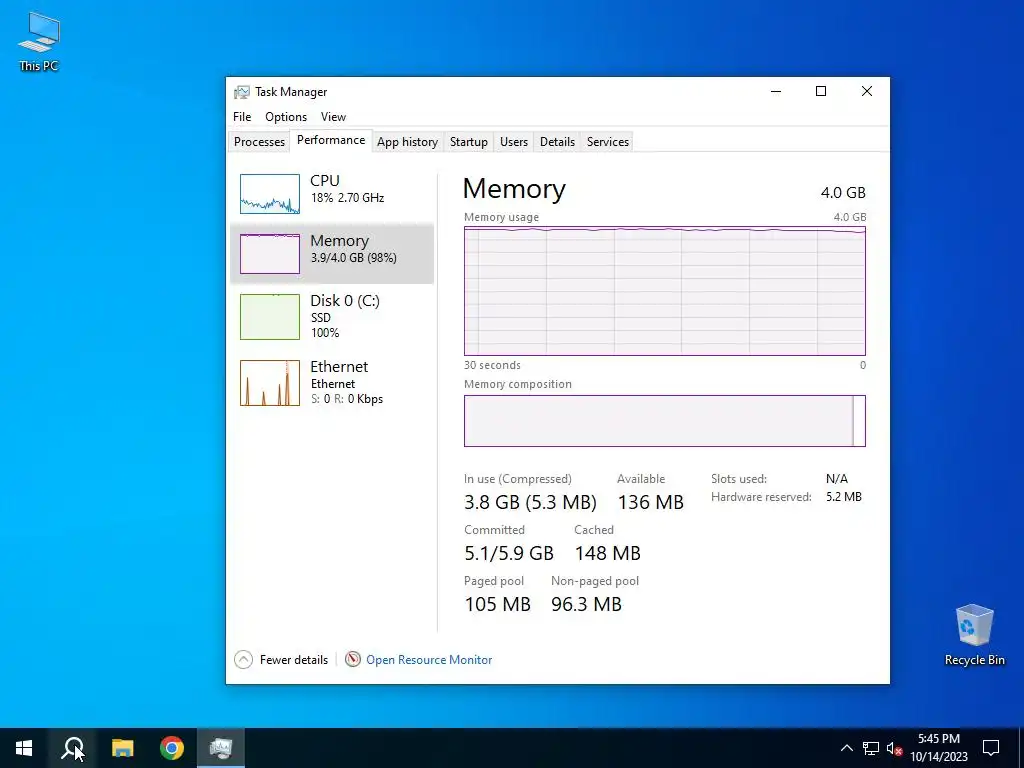The height and width of the screenshot is (768, 1024).
Task: Click the Fewer details chevron icon
Action: pos(243,660)
